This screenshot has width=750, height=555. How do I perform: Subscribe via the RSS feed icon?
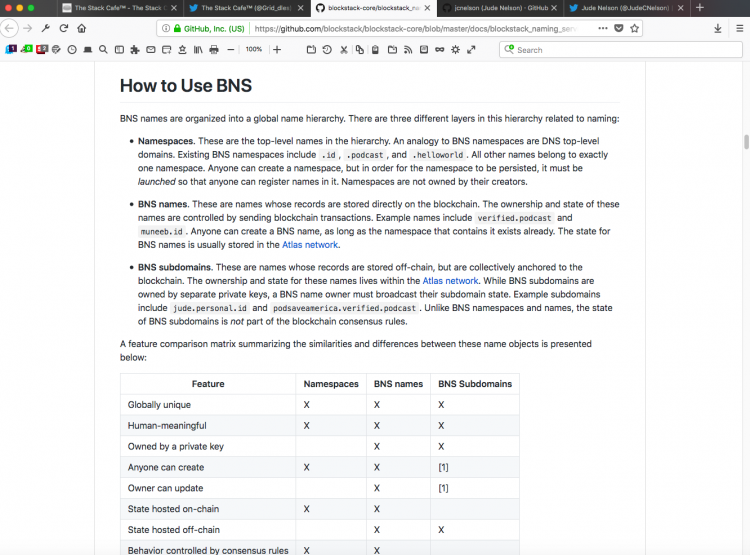click(x=408, y=50)
